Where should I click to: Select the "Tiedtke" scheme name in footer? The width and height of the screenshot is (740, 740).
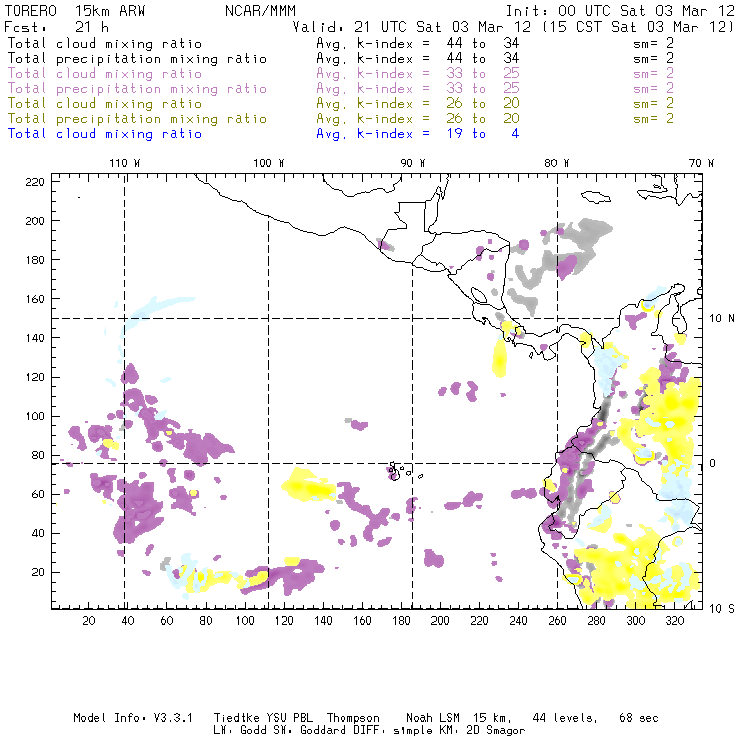(237, 718)
